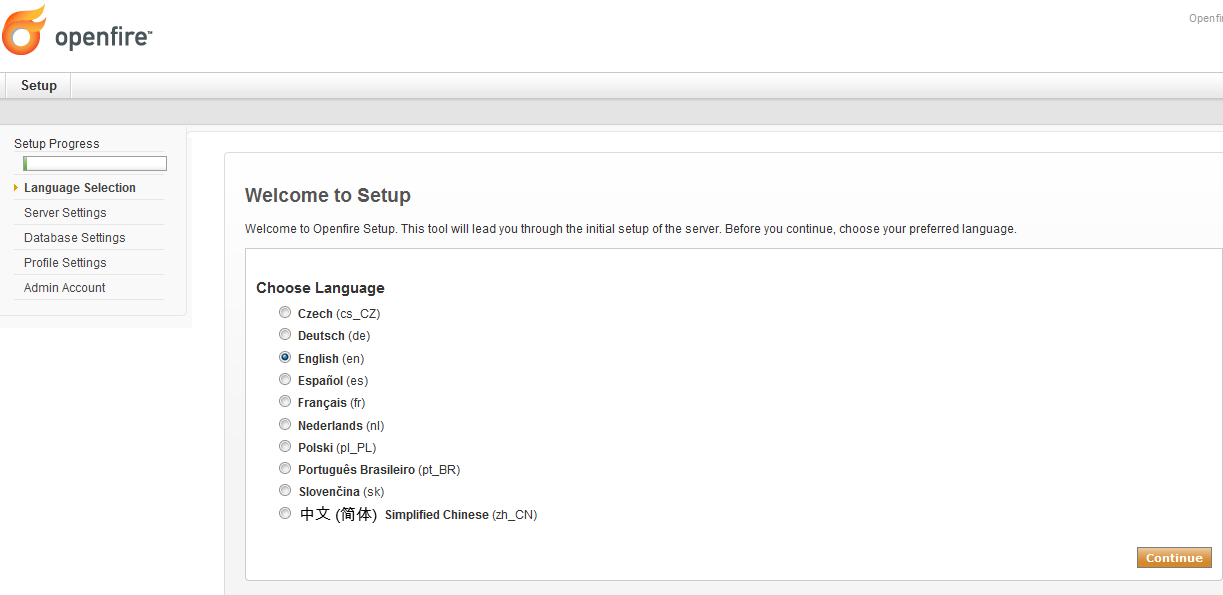Select the Deutsch language radio button
This screenshot has width=1223, height=595.
285,335
